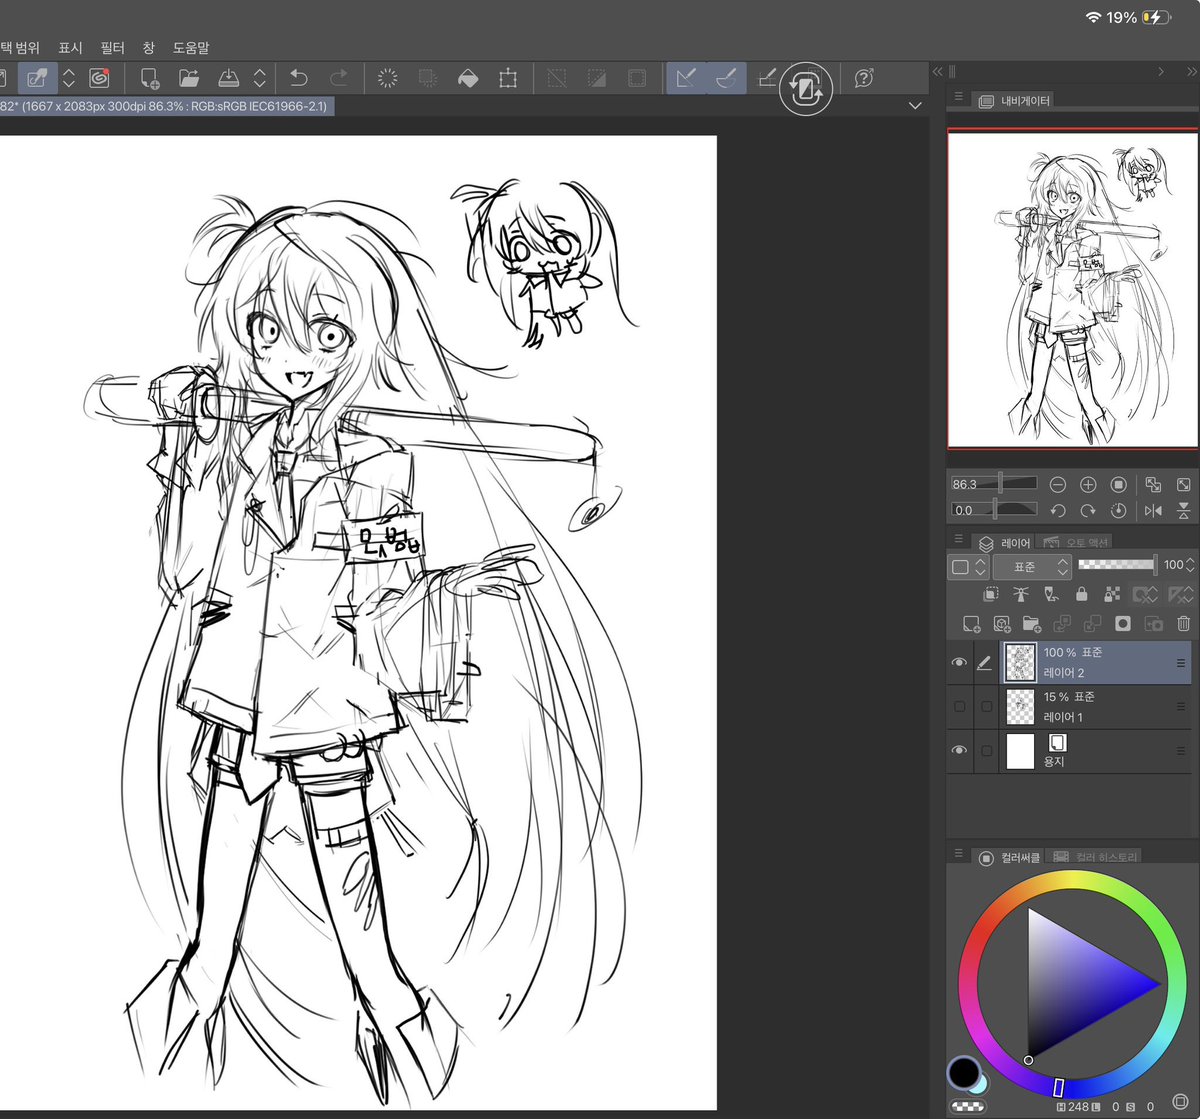Open the Color Wheel palette hamburger menu
1200x1119 pixels.
(x=959, y=855)
